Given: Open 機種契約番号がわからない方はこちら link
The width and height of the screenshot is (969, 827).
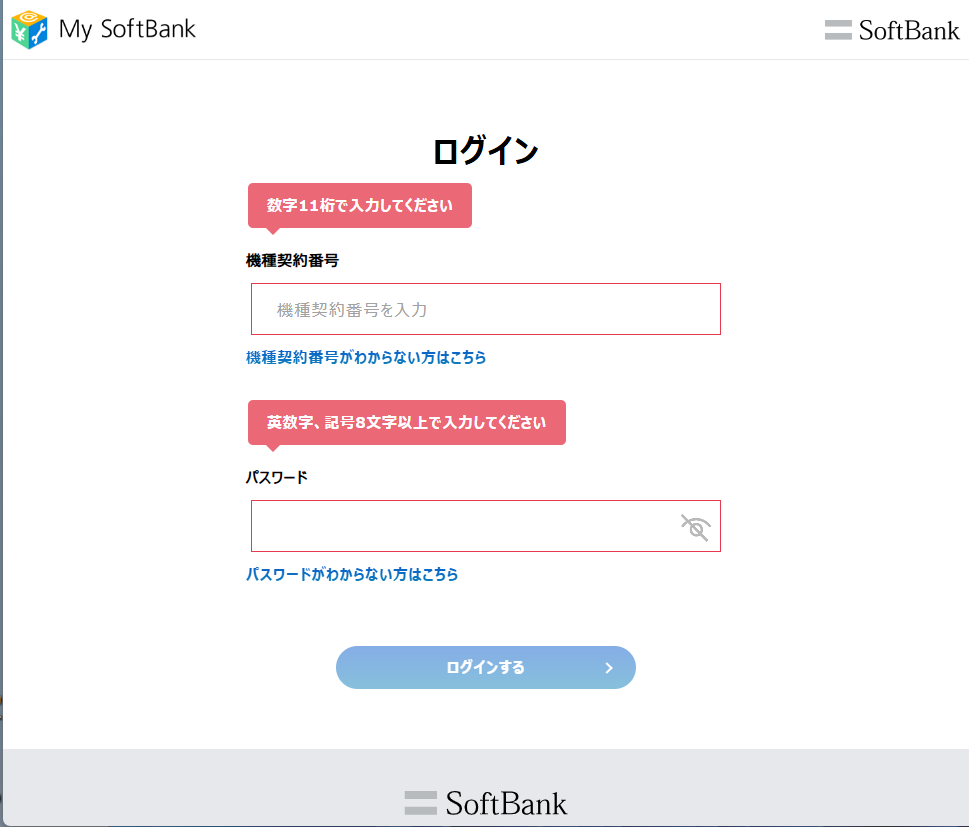Looking at the screenshot, I should pos(366,357).
